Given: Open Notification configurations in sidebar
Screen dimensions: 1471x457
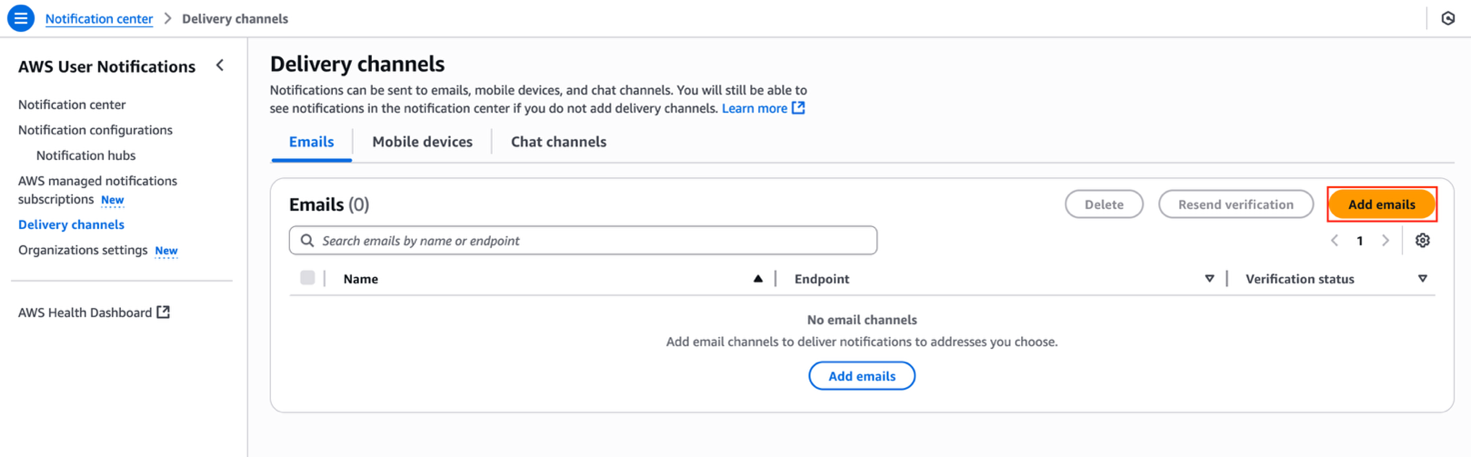Looking at the screenshot, I should point(95,130).
